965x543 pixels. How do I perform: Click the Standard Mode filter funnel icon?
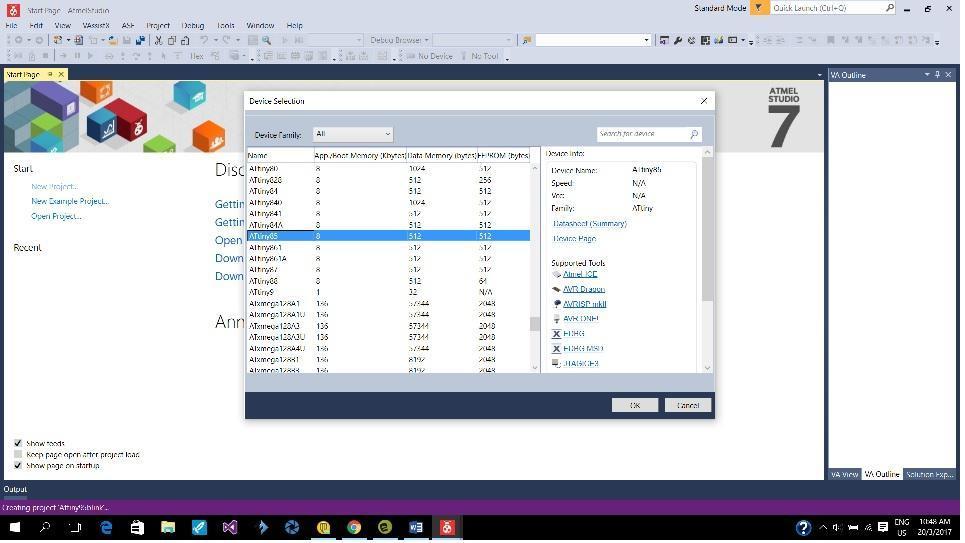pyautogui.click(x=759, y=8)
